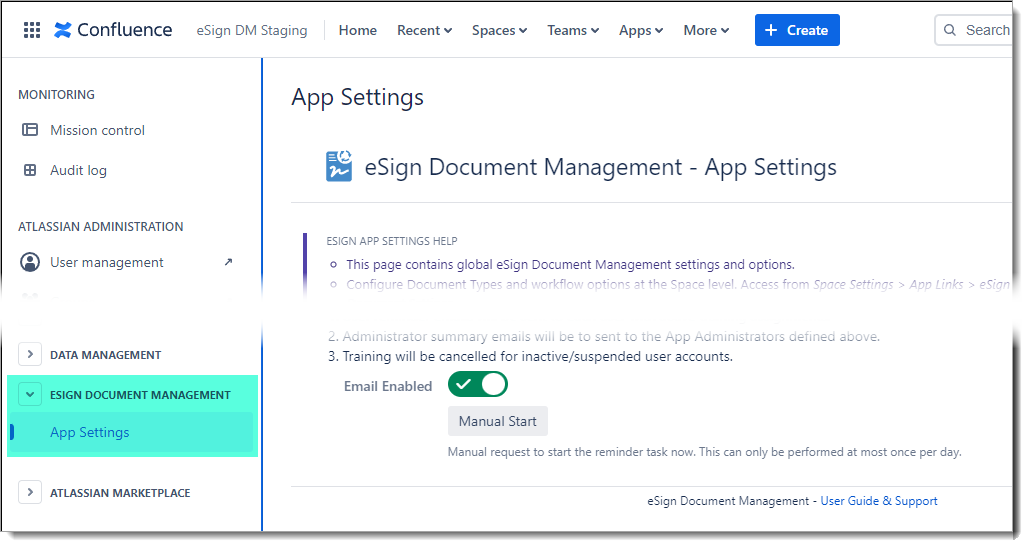The width and height of the screenshot is (1028, 547).
Task: Expand the Atlassian Marketplace section
Action: point(30,492)
